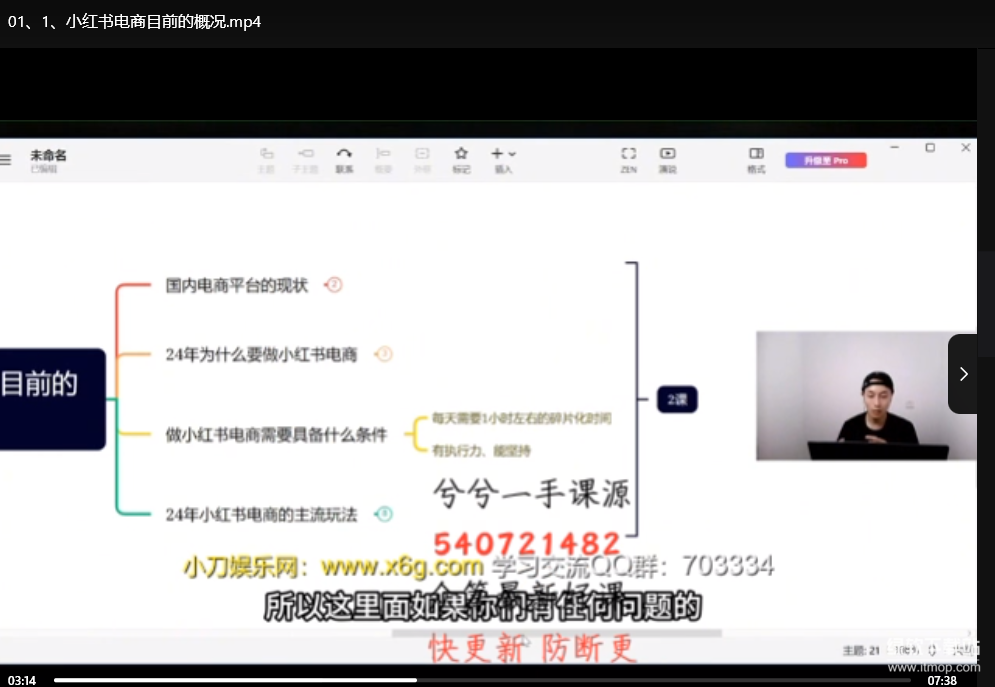The width and height of the screenshot is (995, 687).
Task: Expand the collapsed node after 24年小红书电商的主流玩法
Action: (384, 514)
